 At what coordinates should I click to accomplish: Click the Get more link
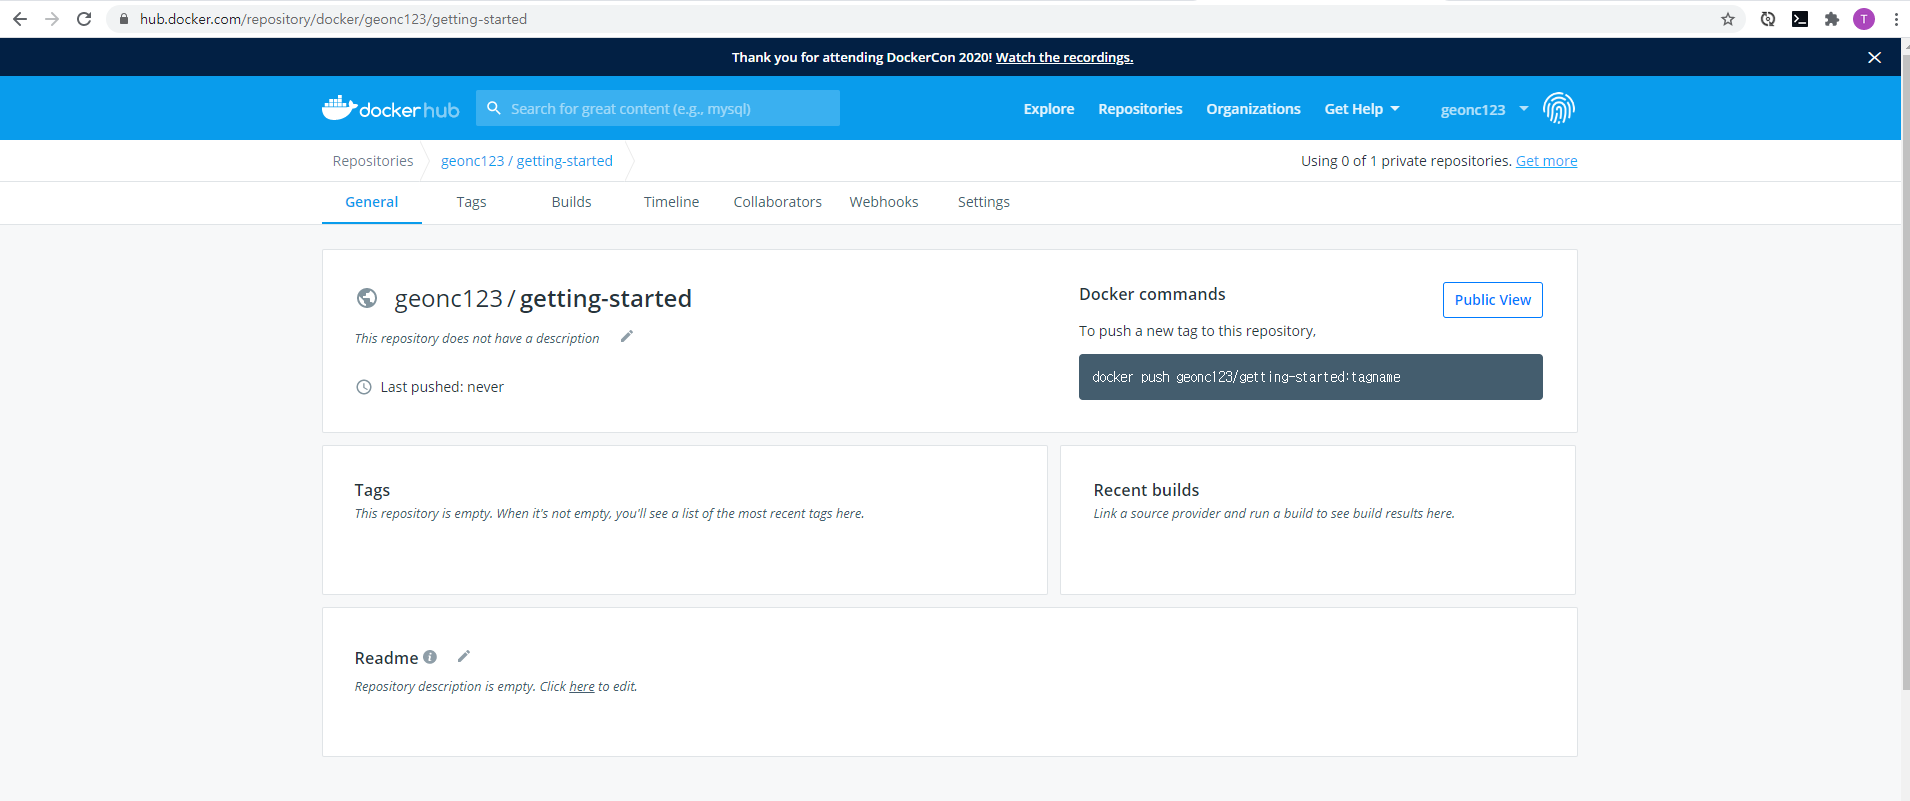(x=1546, y=161)
